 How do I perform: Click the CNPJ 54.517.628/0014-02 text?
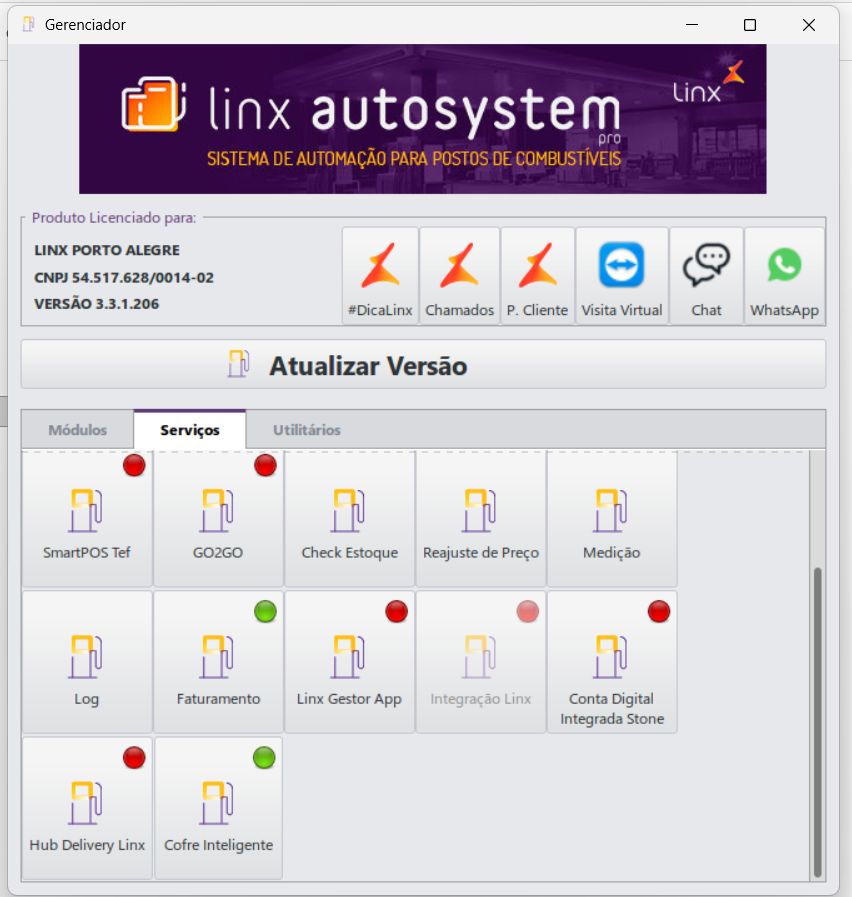pos(124,277)
